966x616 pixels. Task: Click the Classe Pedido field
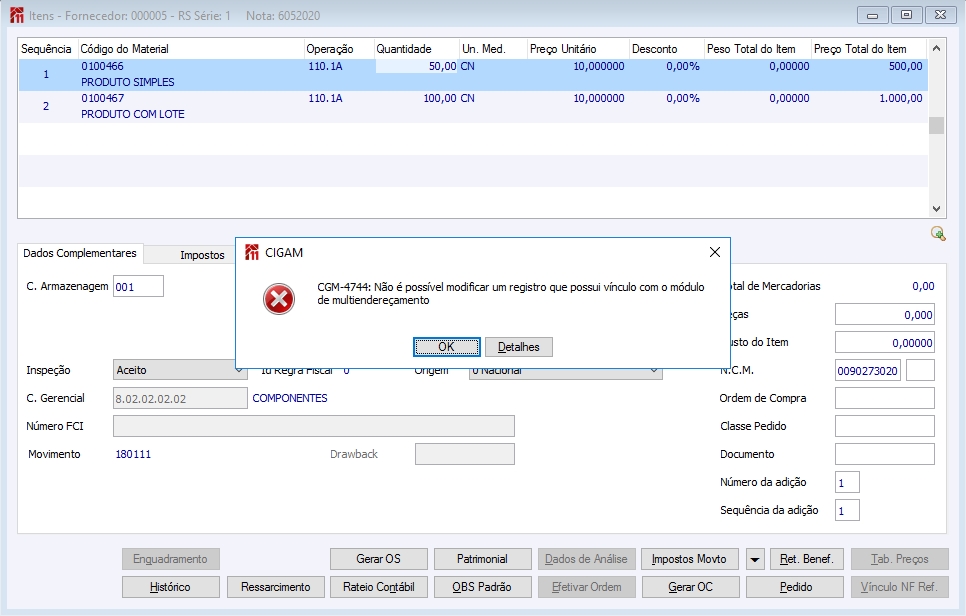(x=885, y=426)
